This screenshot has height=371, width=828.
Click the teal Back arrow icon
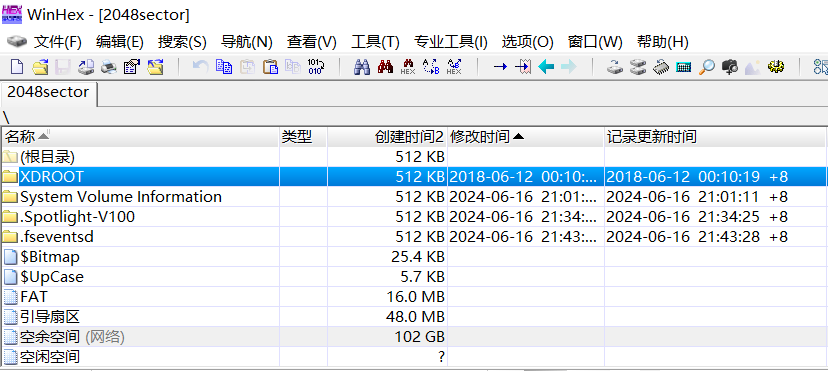(546, 67)
